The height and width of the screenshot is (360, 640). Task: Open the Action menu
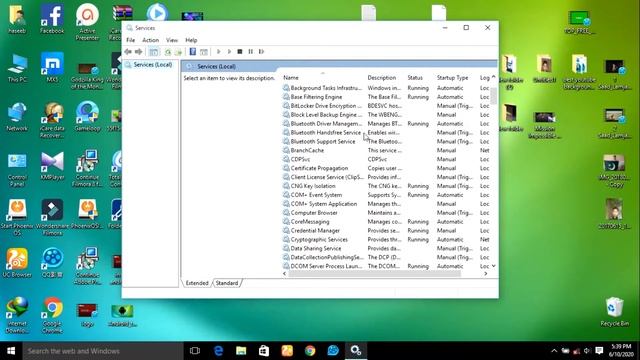point(150,40)
